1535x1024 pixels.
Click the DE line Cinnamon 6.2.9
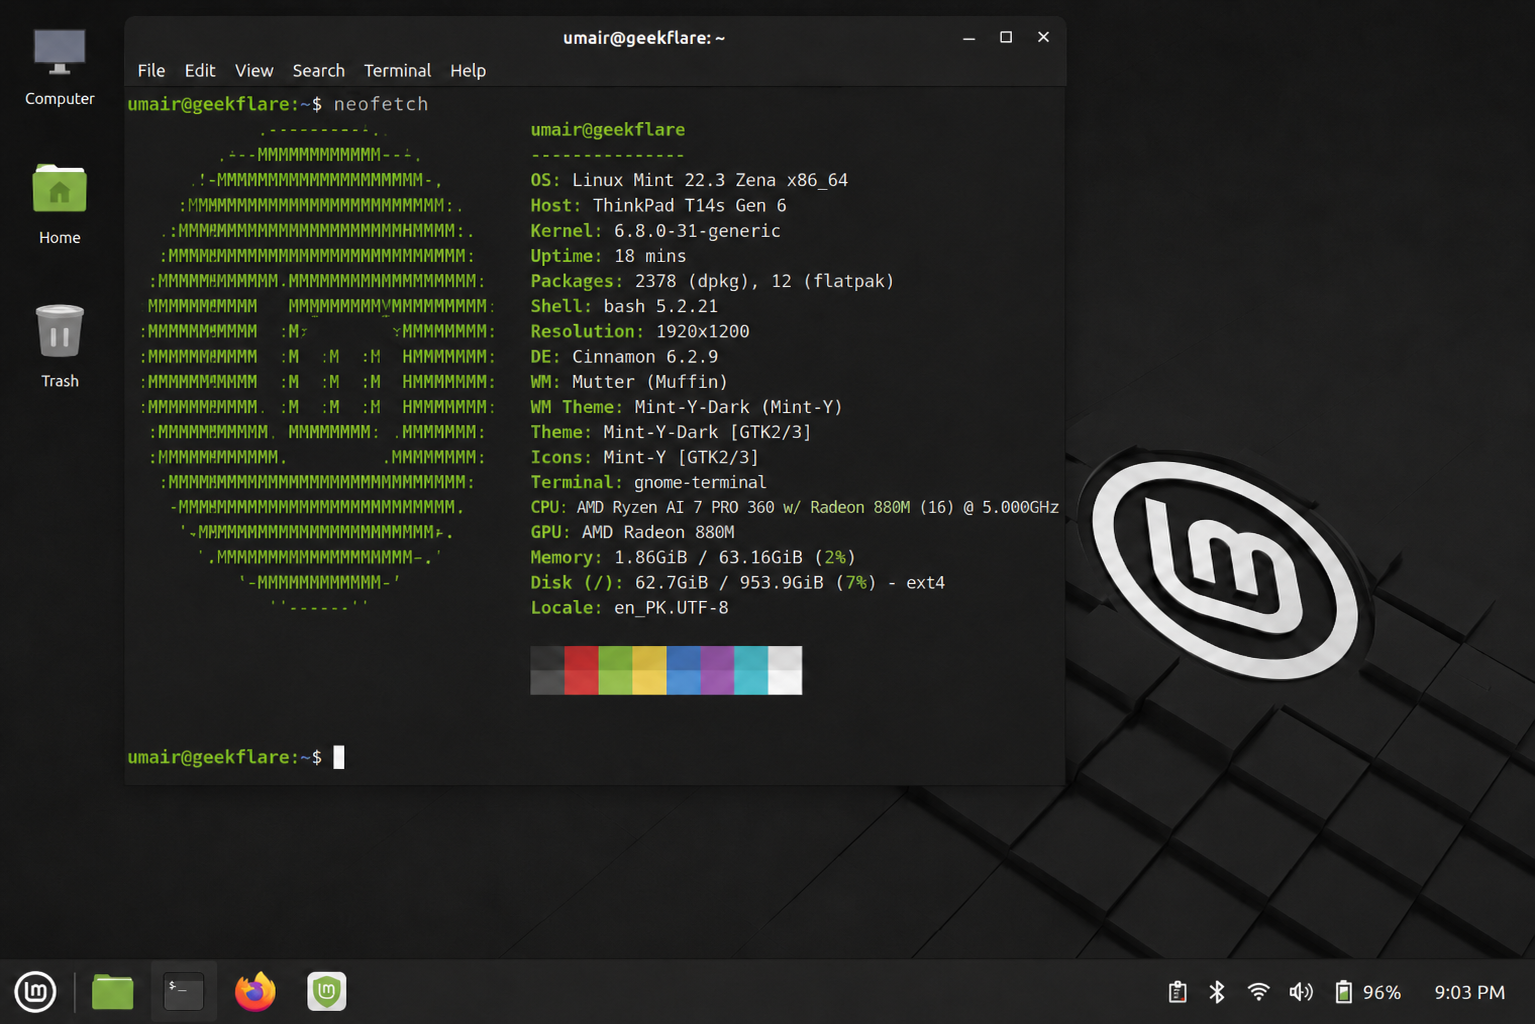coord(624,357)
